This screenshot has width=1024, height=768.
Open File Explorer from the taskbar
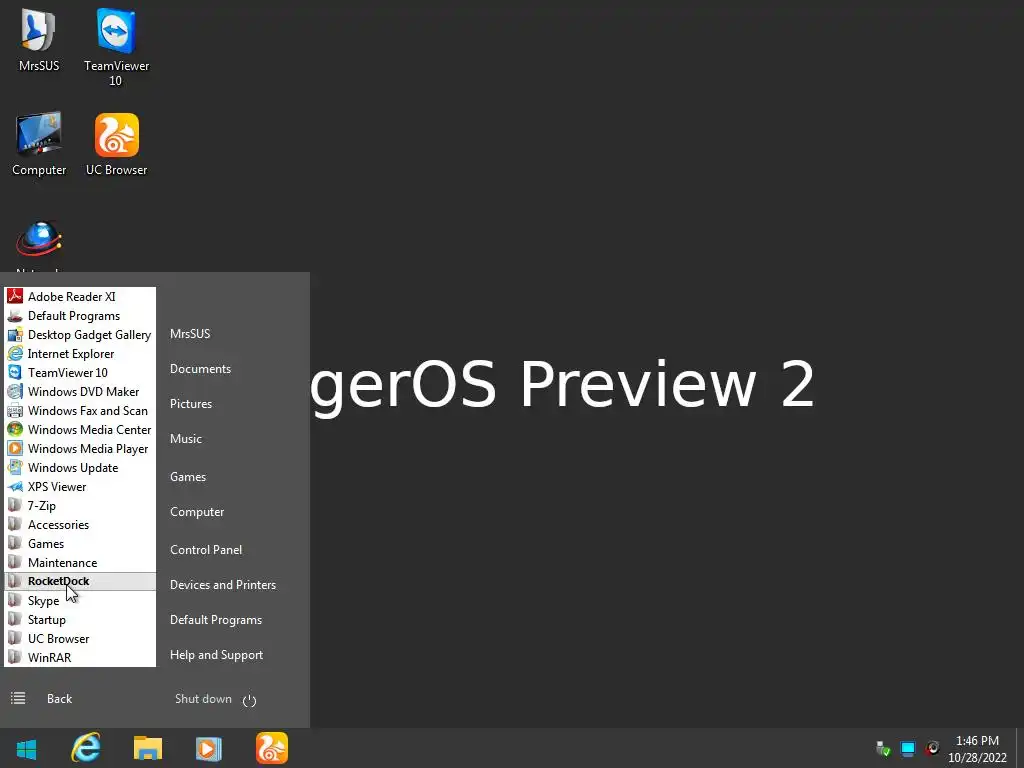(148, 748)
